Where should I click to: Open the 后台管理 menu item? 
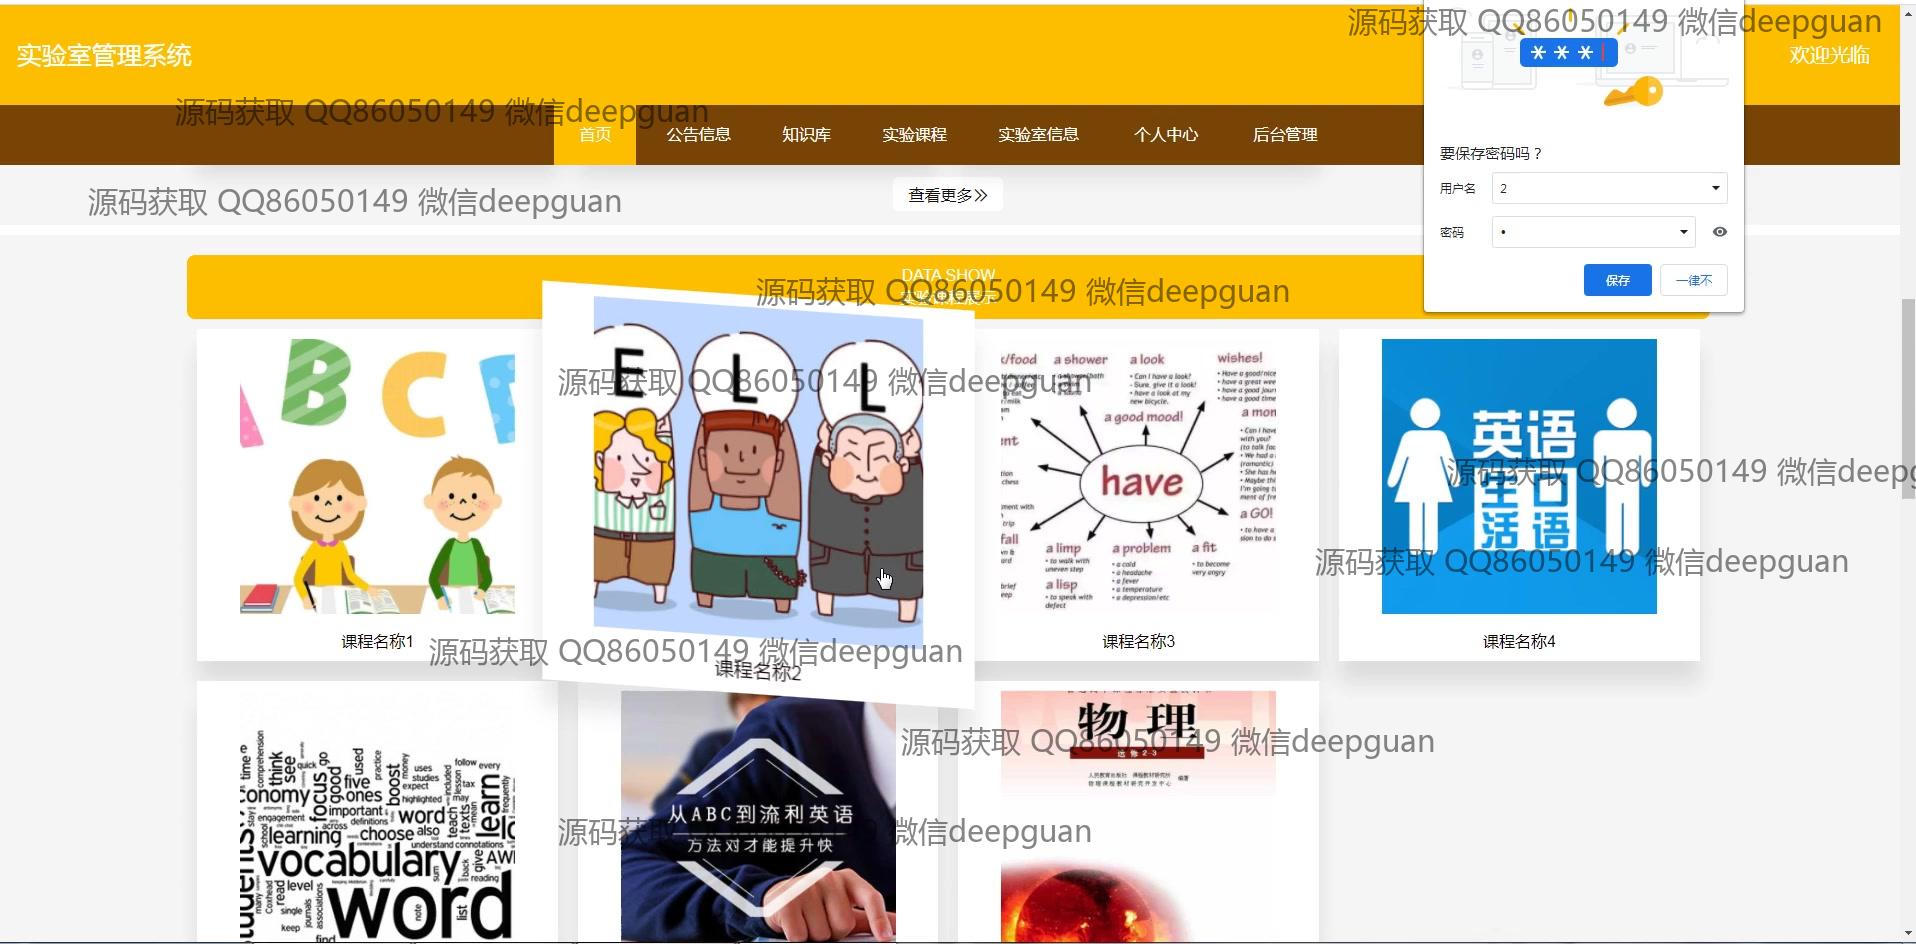click(x=1285, y=134)
